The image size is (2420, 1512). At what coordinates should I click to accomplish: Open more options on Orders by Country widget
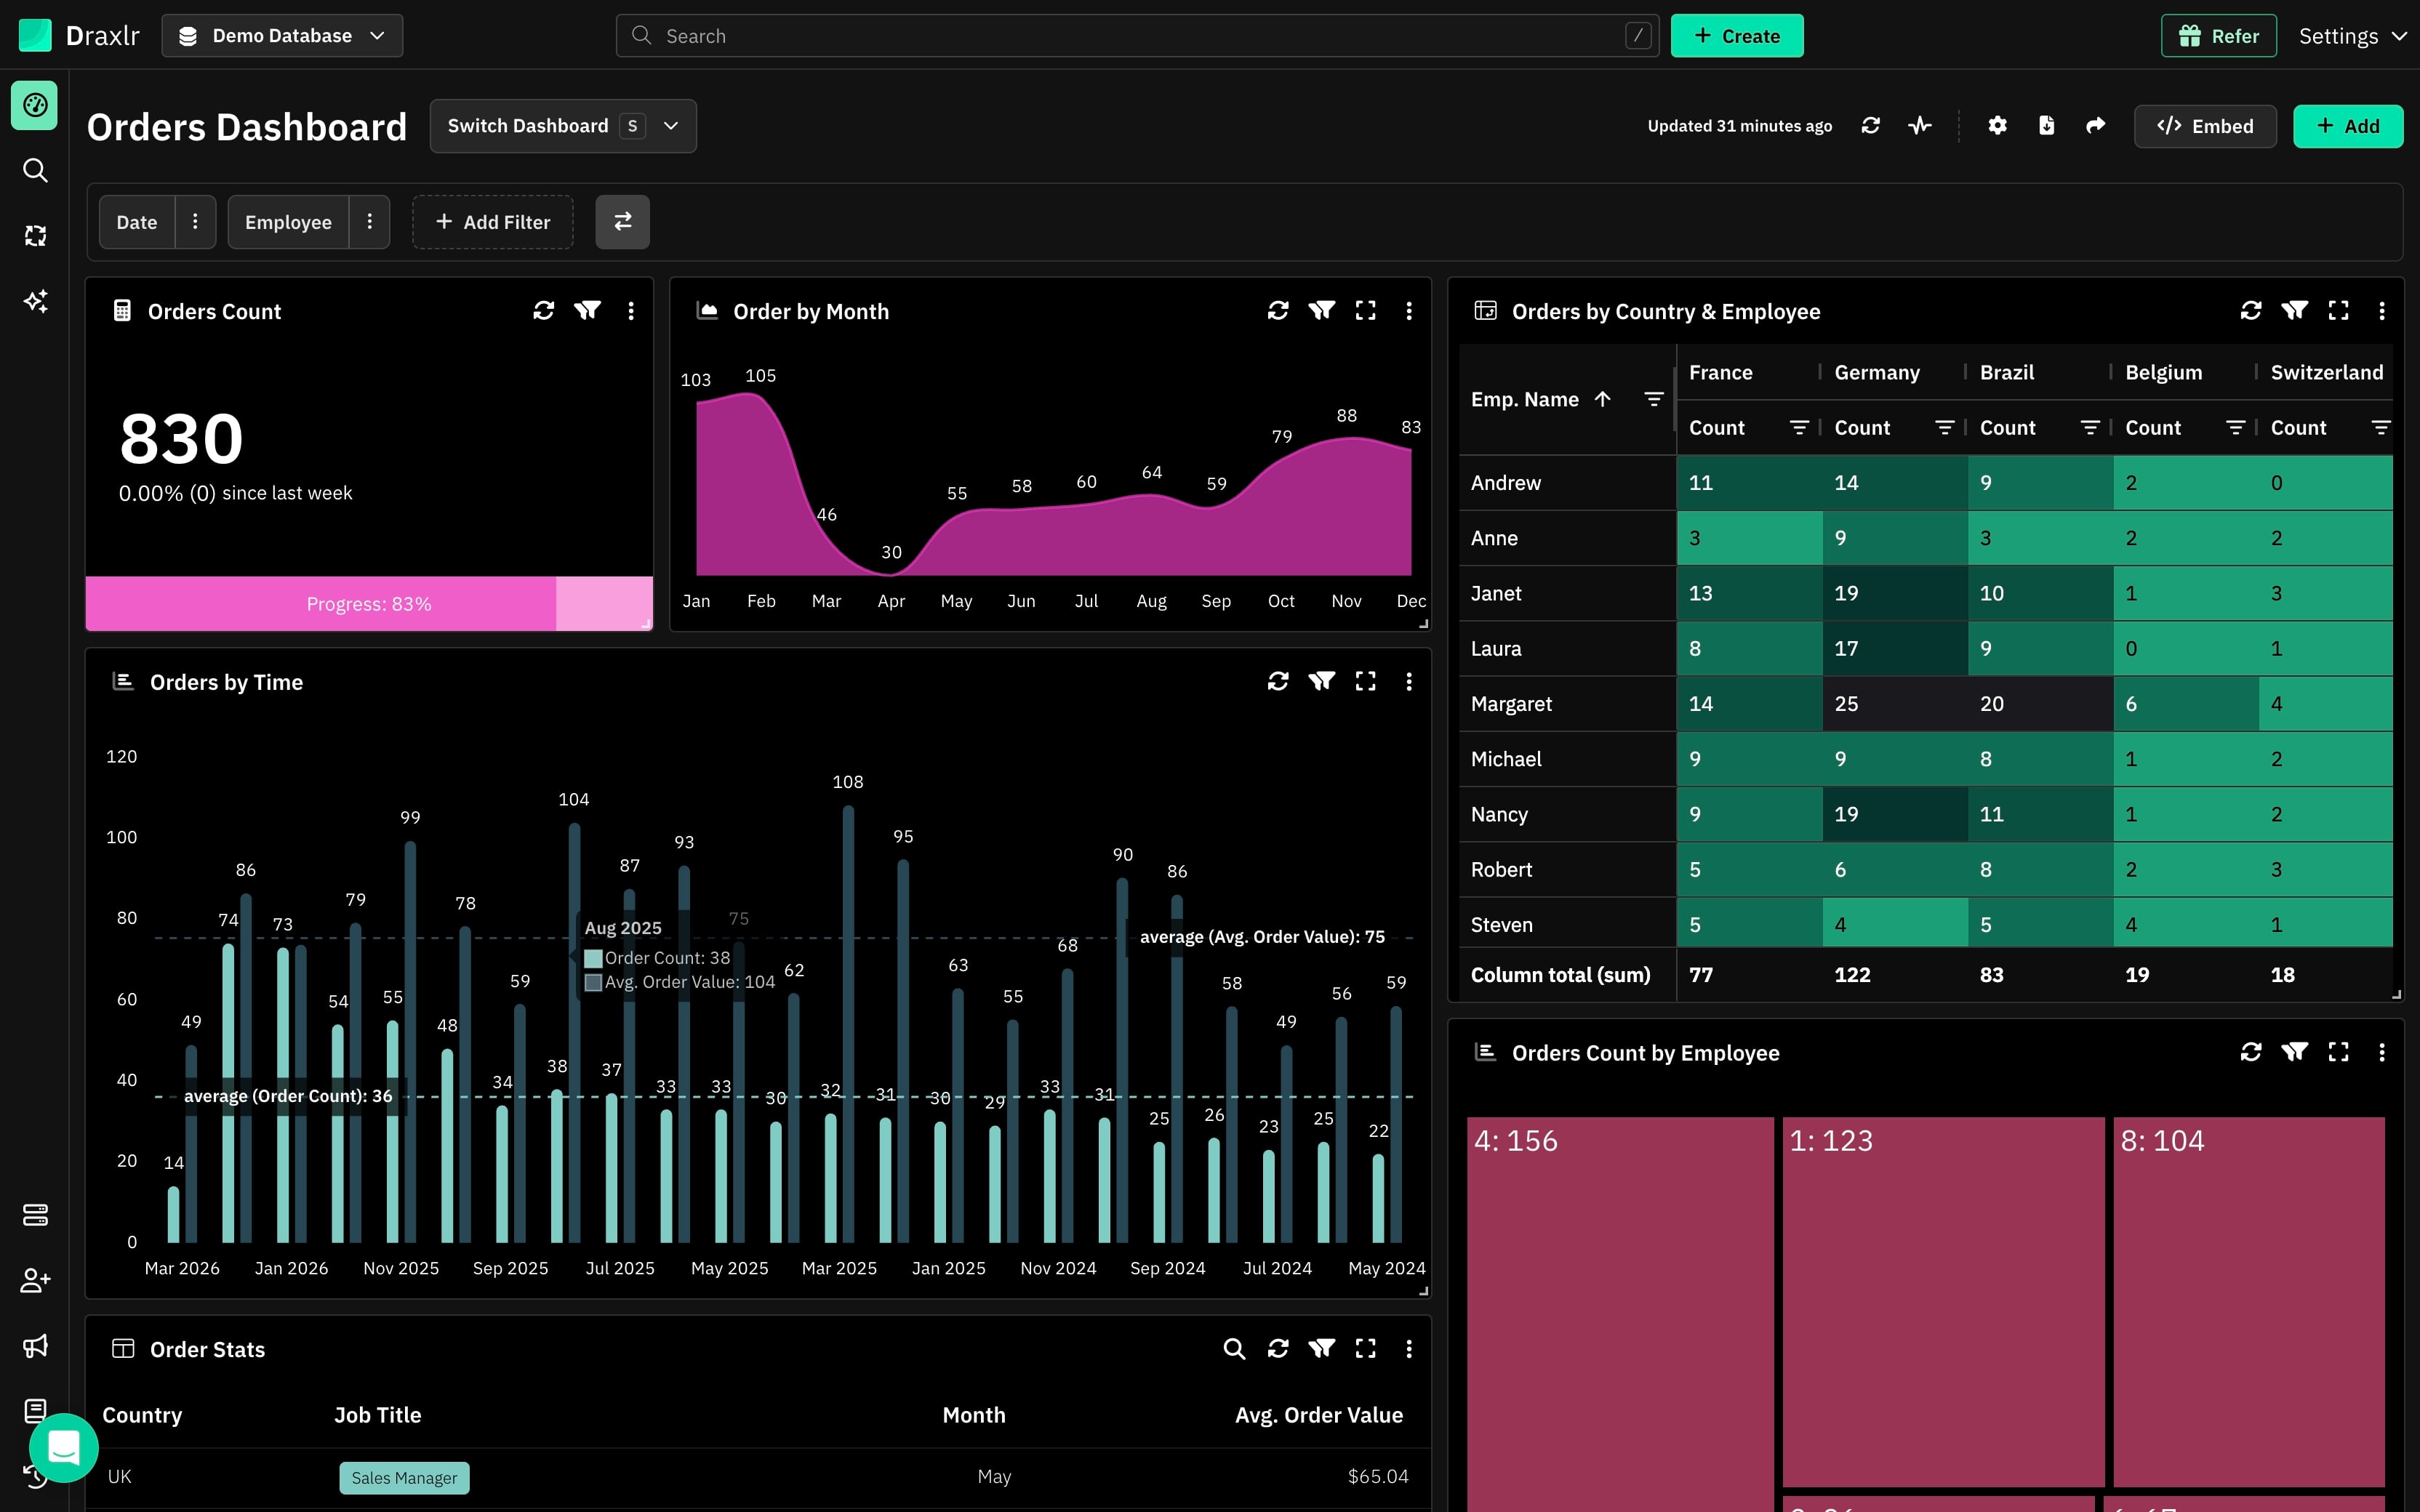pyautogui.click(x=2381, y=311)
